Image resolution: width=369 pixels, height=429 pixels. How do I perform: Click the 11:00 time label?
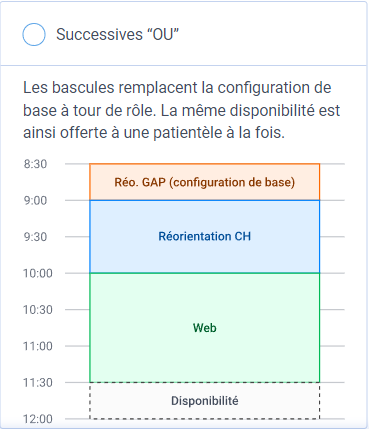click(38, 346)
